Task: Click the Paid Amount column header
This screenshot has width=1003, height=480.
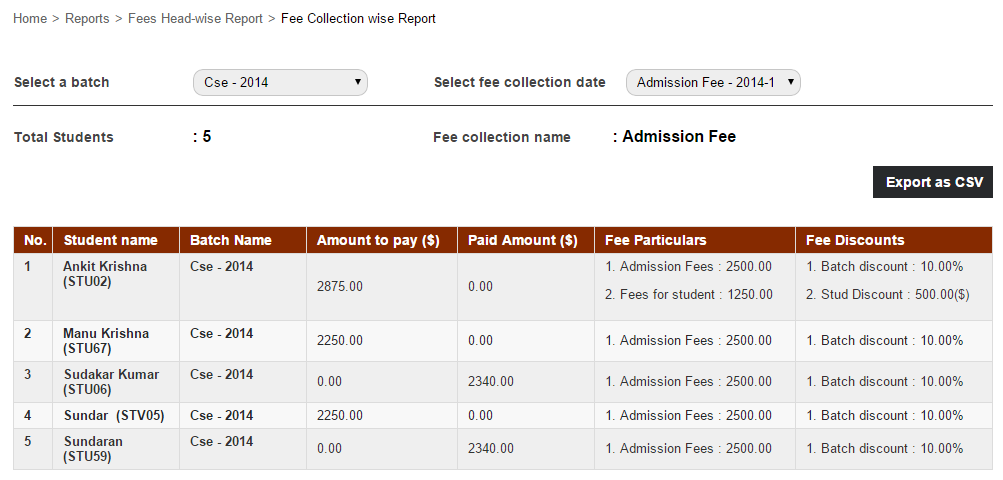Action: [x=522, y=240]
